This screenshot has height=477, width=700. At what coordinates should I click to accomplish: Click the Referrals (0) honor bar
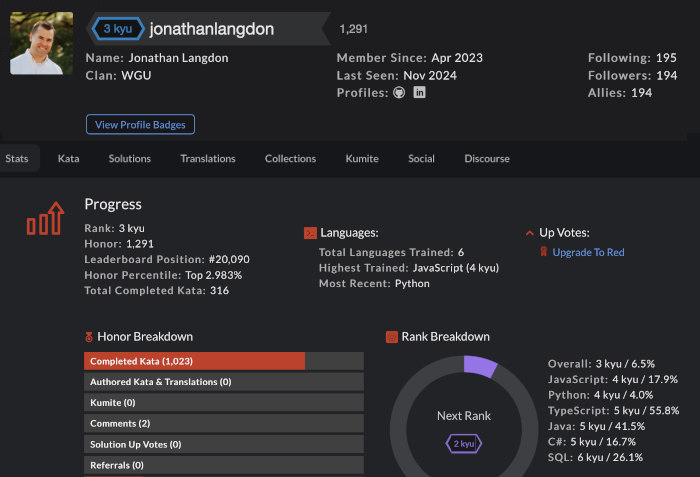pos(224,465)
